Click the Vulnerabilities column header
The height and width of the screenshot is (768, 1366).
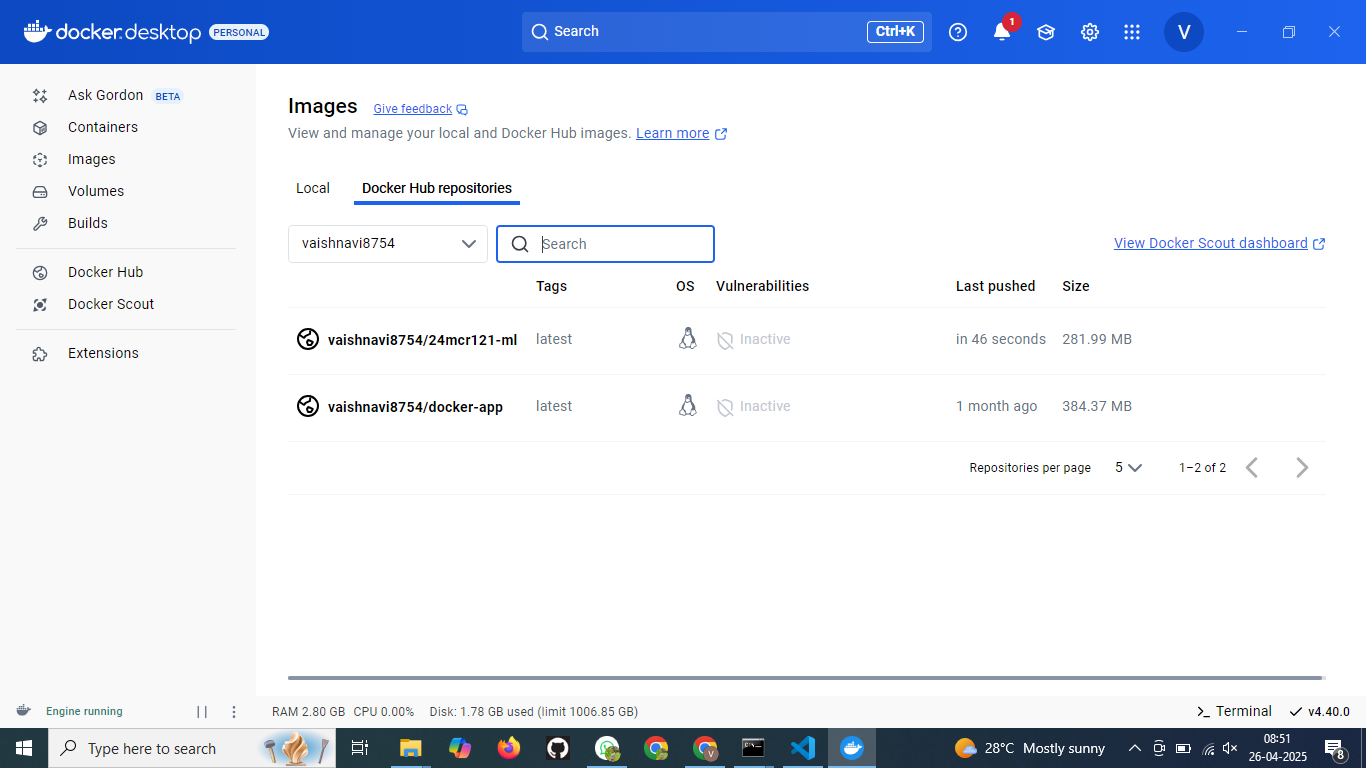coord(762,286)
